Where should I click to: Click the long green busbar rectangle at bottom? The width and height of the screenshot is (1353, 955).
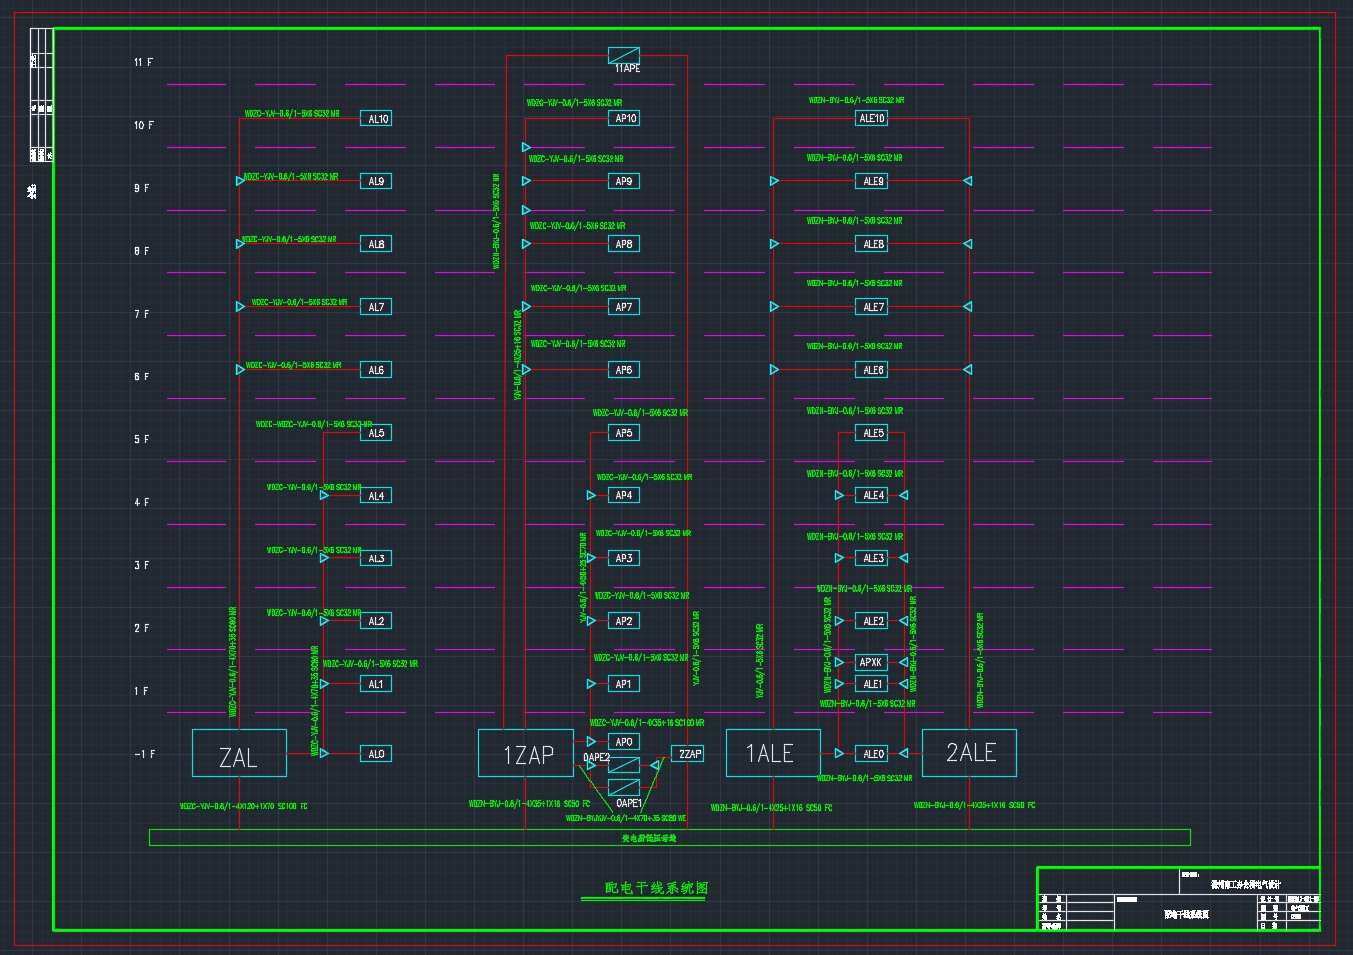670,838
